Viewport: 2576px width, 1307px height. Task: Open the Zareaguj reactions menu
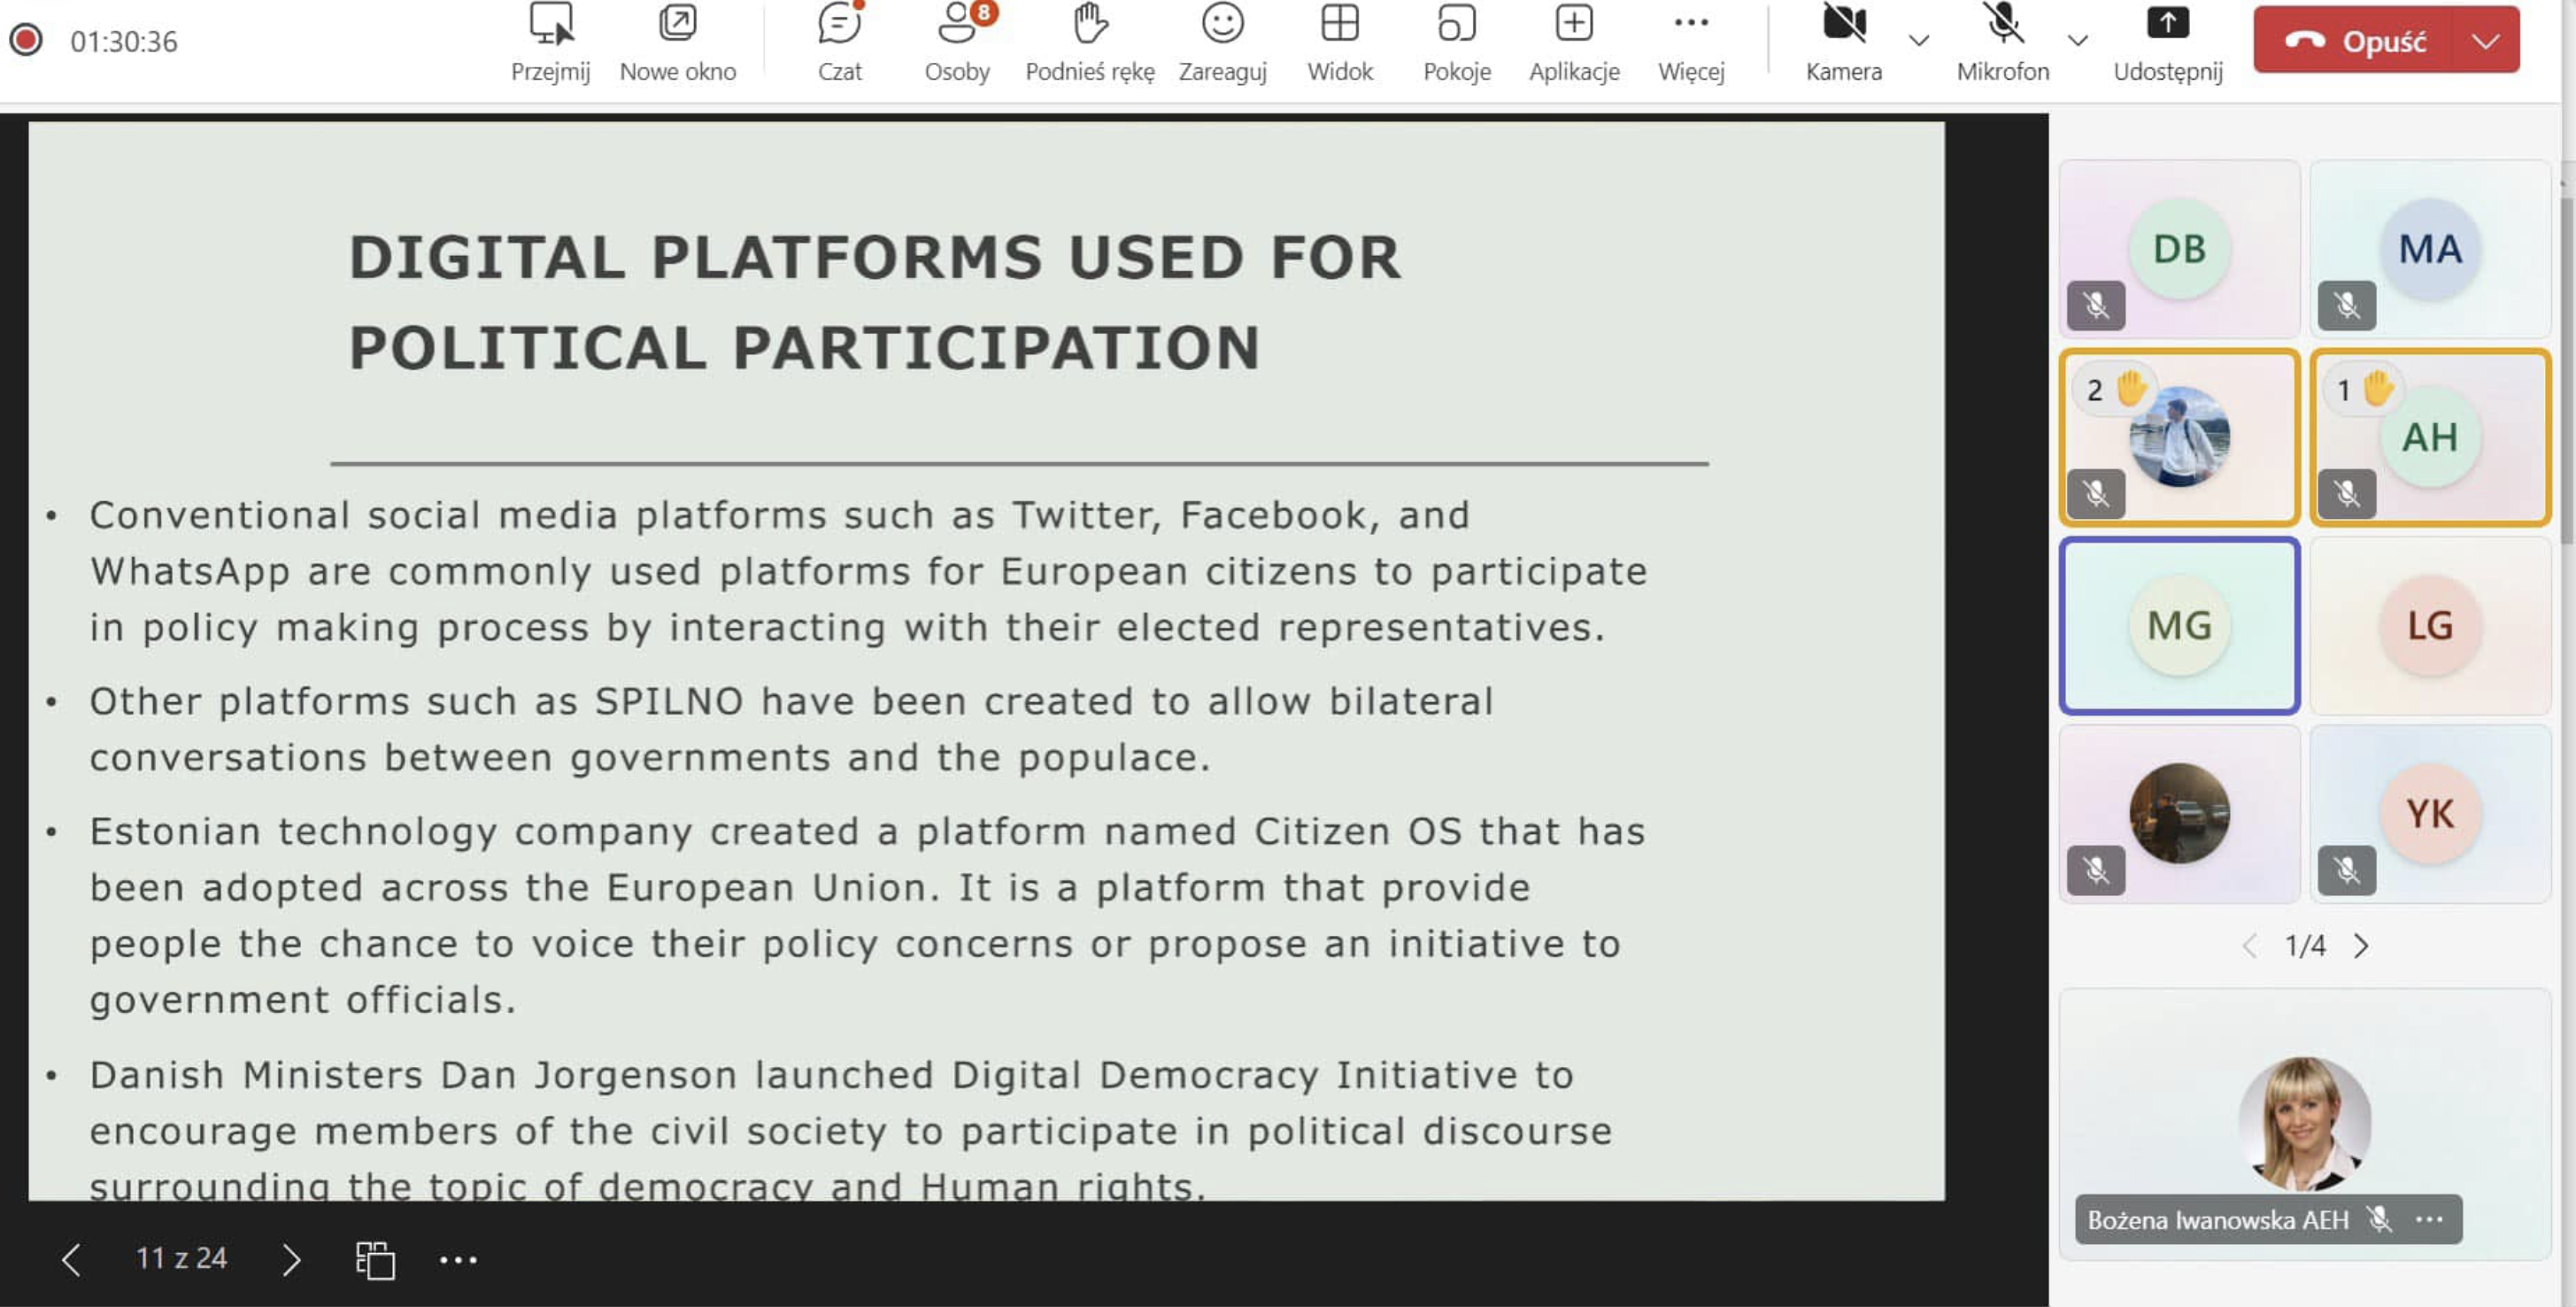point(1222,42)
